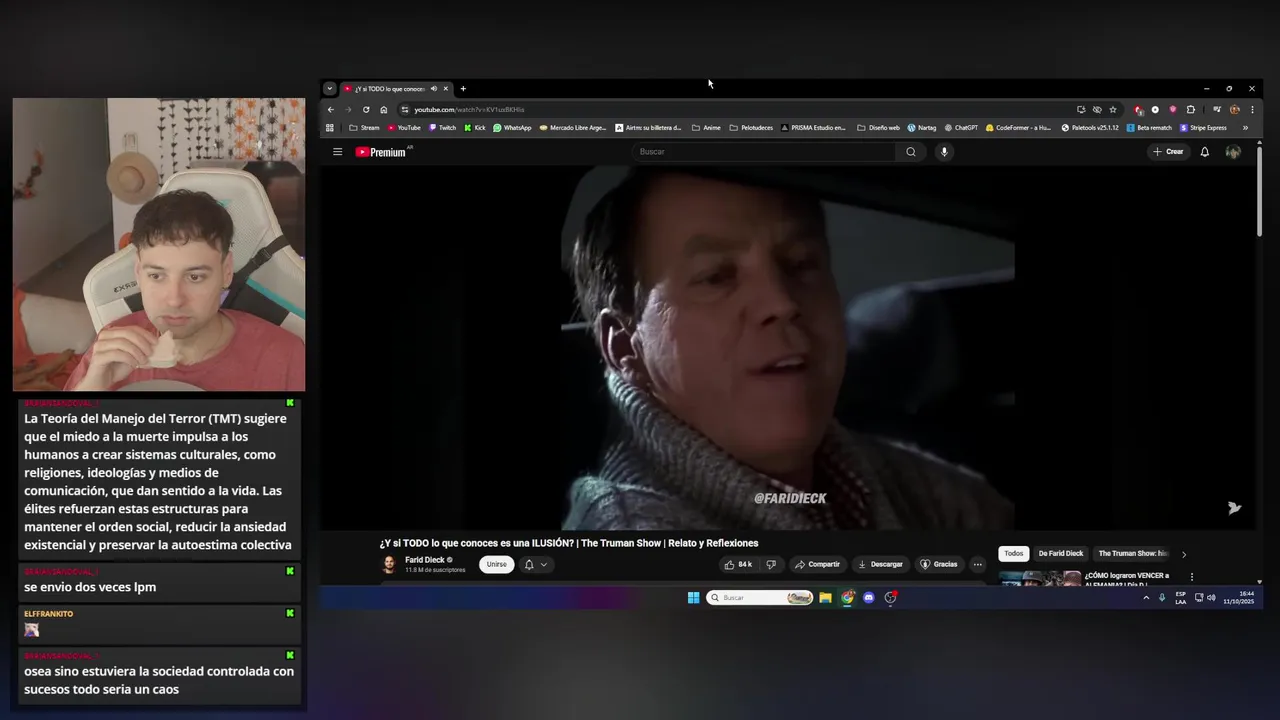Click the Crear create button
This screenshot has width=1280, height=720.
(1168, 152)
